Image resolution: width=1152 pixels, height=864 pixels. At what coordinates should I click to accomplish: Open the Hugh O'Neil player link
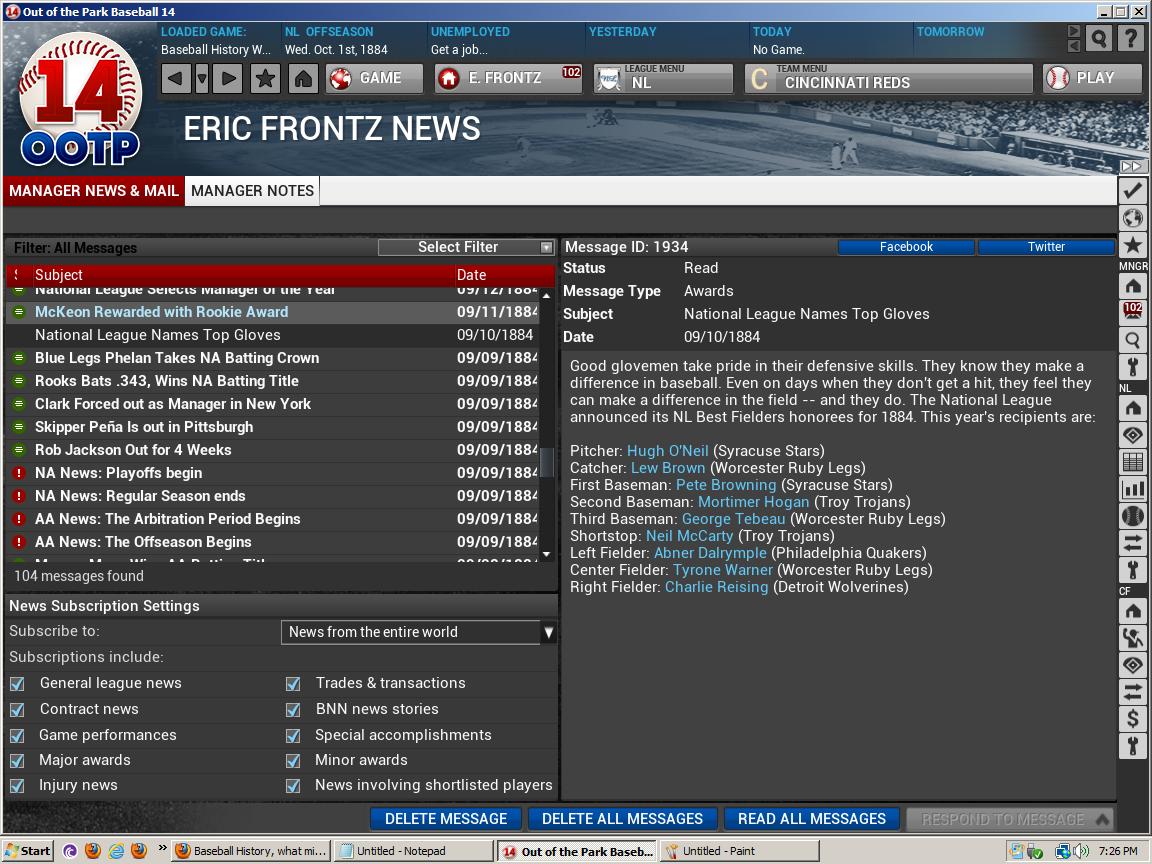point(667,451)
